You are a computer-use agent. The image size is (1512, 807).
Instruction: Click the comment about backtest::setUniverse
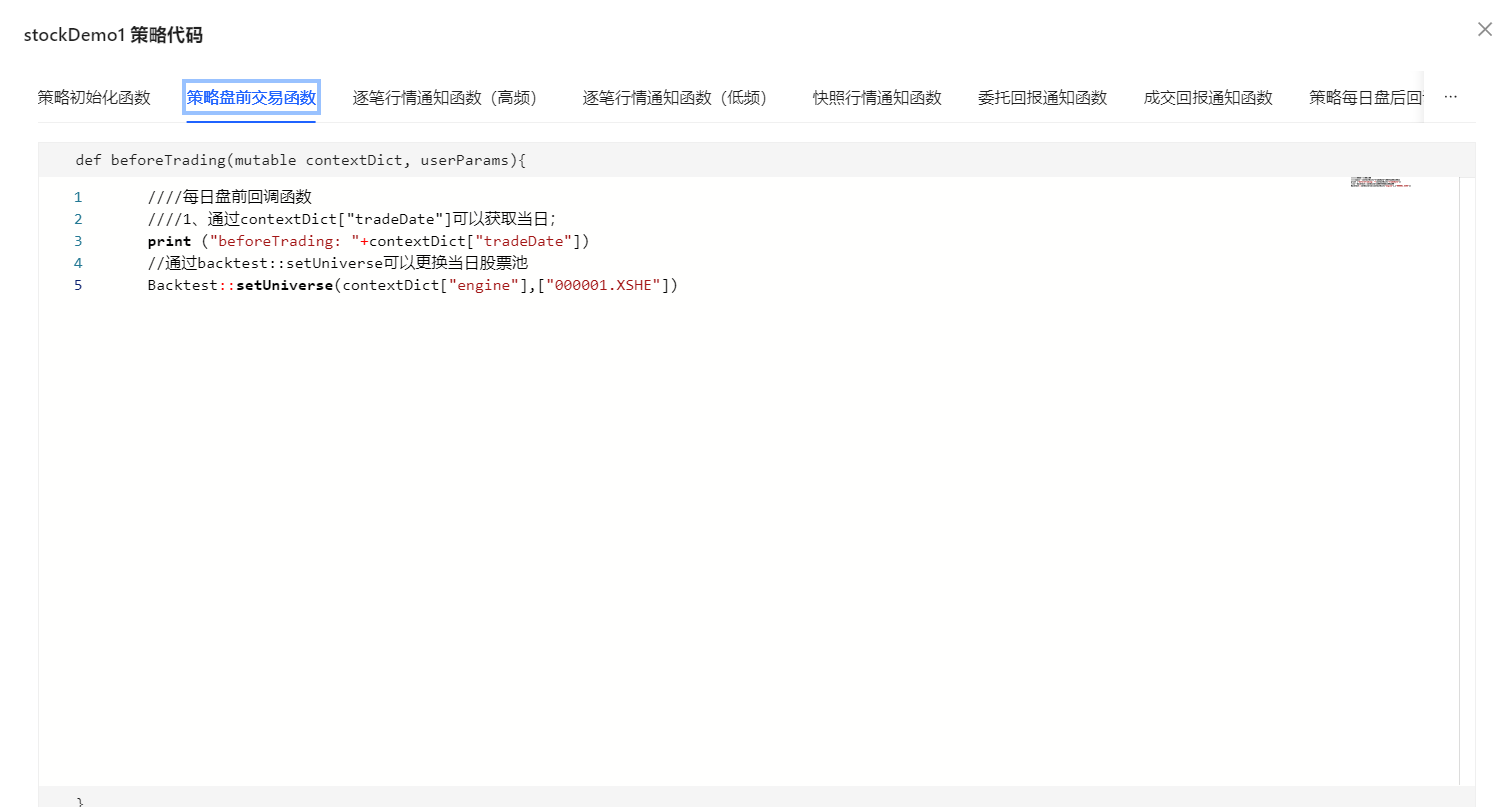(337, 263)
